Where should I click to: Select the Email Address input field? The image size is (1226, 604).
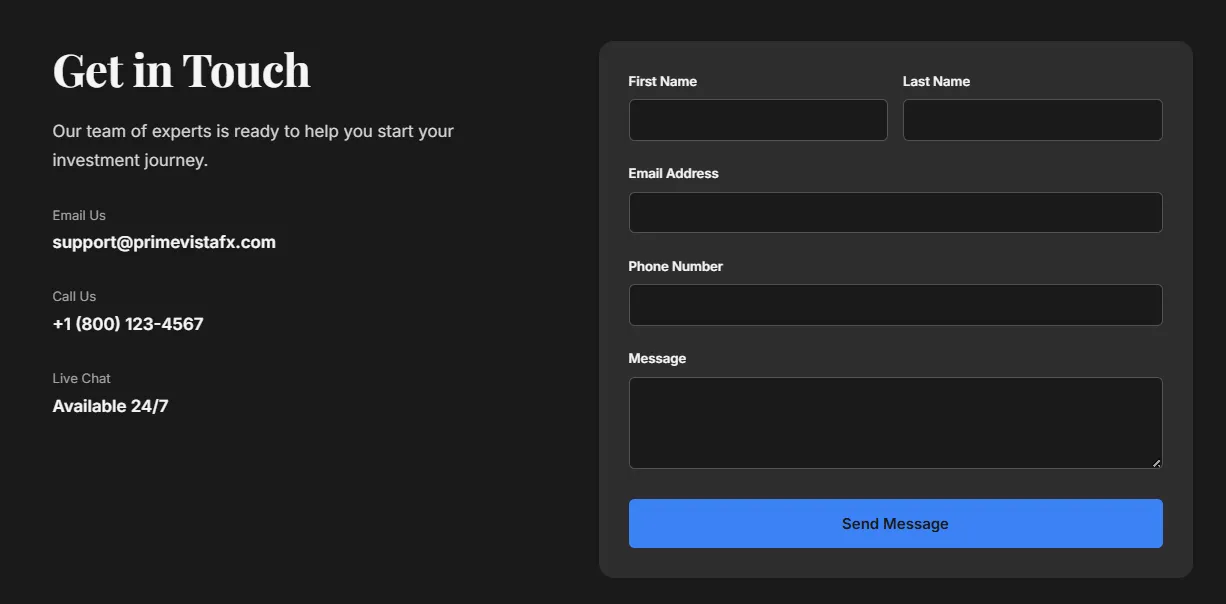[x=895, y=212]
